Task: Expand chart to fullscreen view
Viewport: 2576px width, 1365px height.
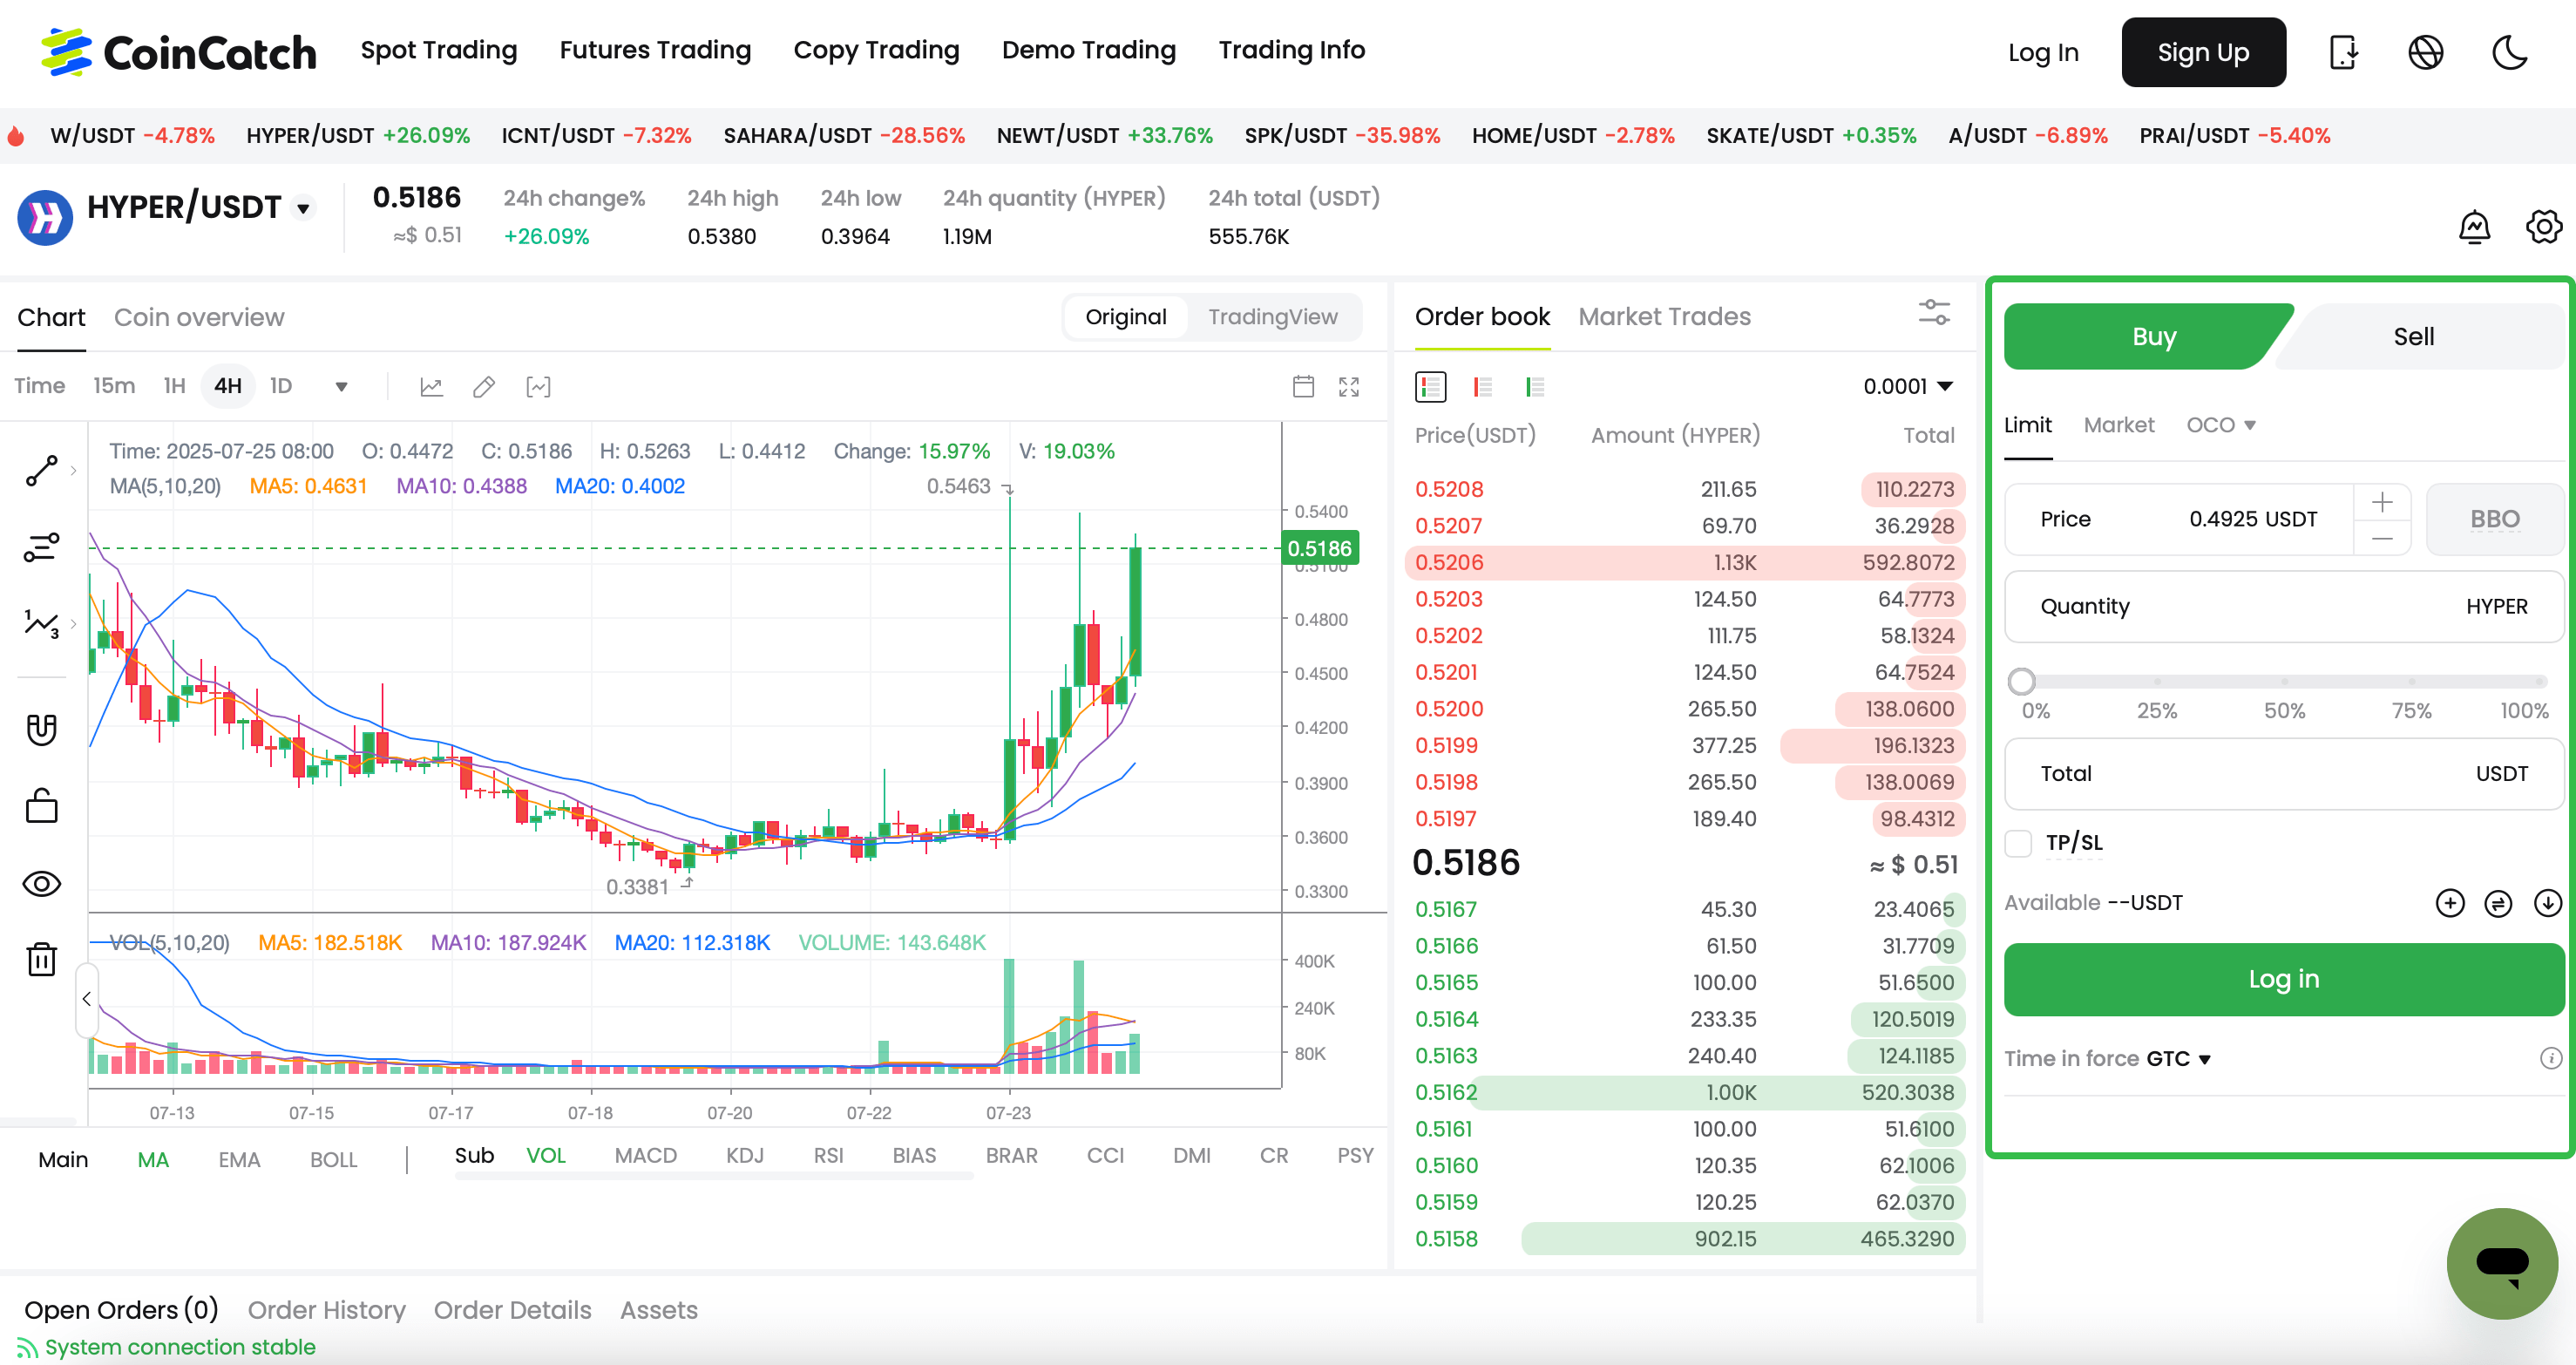Action: pos(1348,385)
